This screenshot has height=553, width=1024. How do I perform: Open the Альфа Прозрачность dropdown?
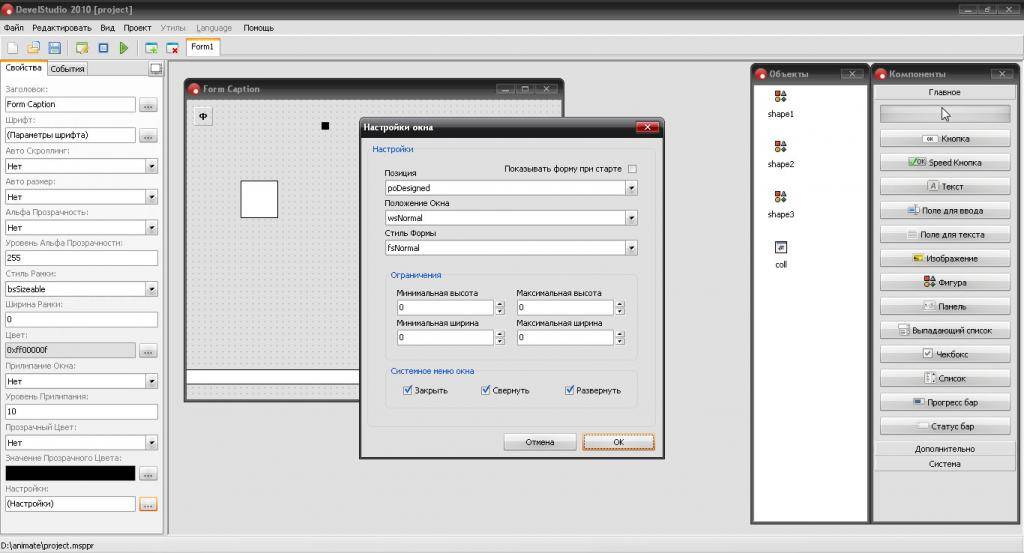pyautogui.click(x=152, y=228)
